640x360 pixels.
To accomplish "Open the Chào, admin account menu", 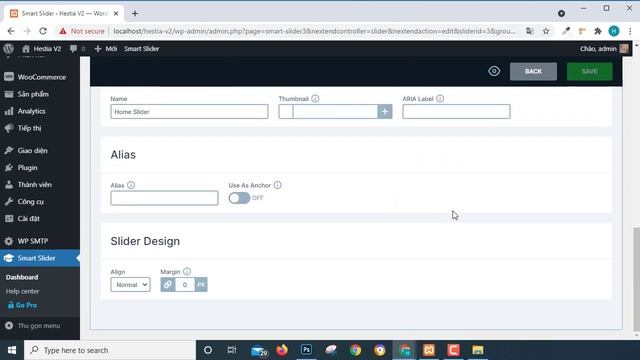I will pyautogui.click(x=604, y=49).
